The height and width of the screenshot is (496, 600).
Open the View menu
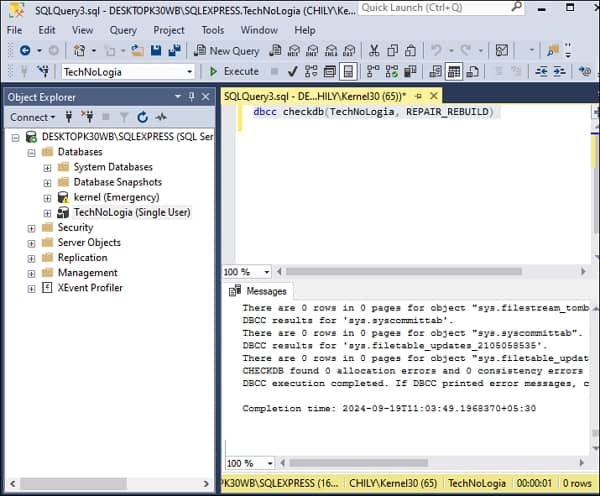(x=83, y=30)
